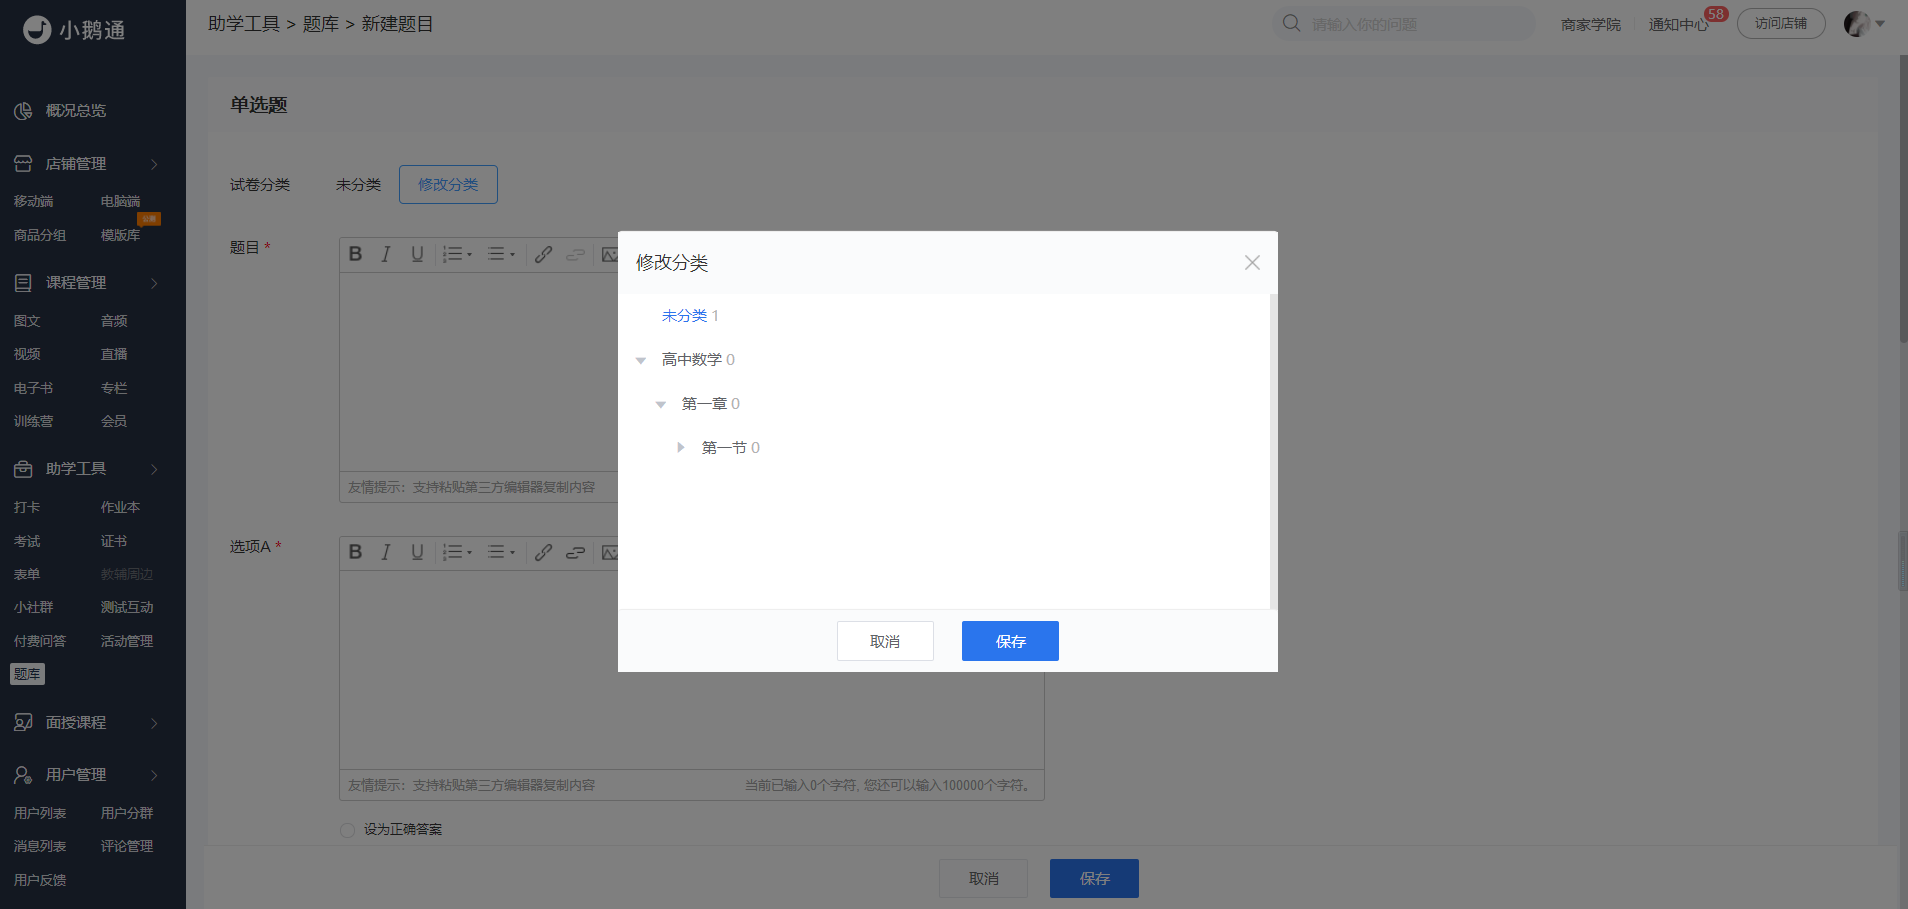
Task: Open 考试 in the sidebar menu
Action: 27,541
